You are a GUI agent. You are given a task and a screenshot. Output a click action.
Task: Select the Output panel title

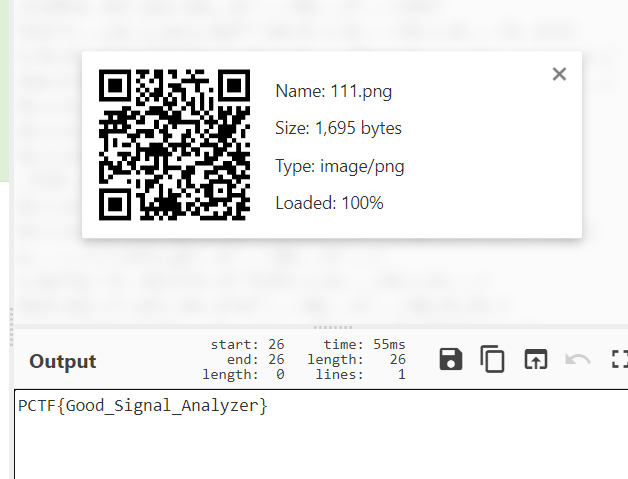tap(63, 361)
